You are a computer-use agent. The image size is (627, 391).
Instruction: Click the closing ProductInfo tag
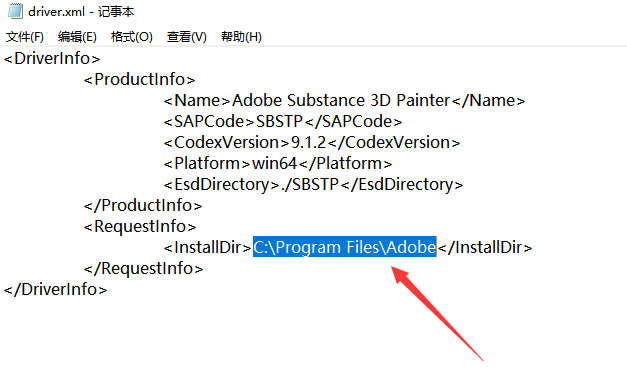tap(143, 205)
